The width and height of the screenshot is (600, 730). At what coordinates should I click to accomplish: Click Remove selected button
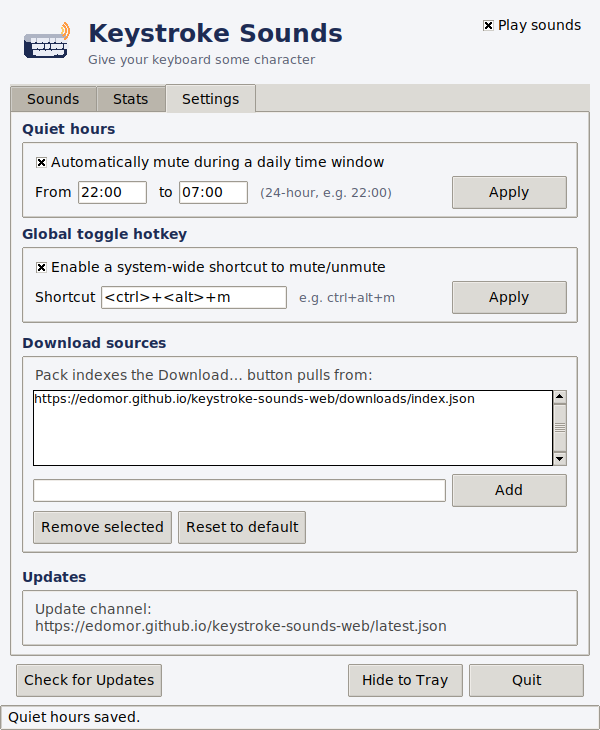pyautogui.click(x=102, y=527)
